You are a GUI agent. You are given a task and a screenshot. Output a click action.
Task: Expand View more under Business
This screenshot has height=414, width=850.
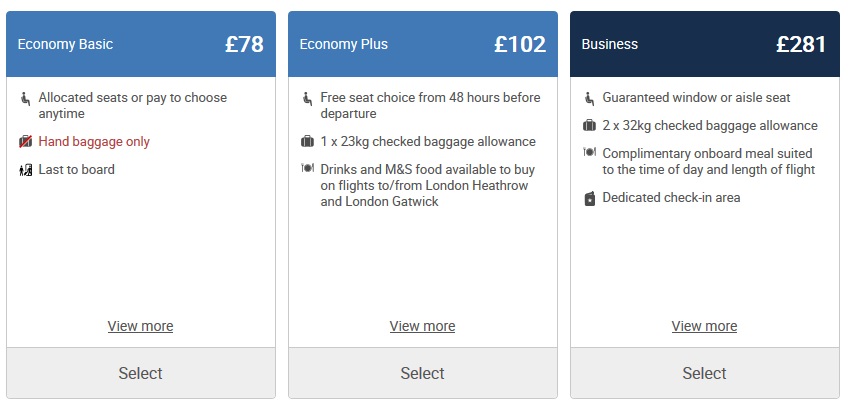[x=704, y=326]
